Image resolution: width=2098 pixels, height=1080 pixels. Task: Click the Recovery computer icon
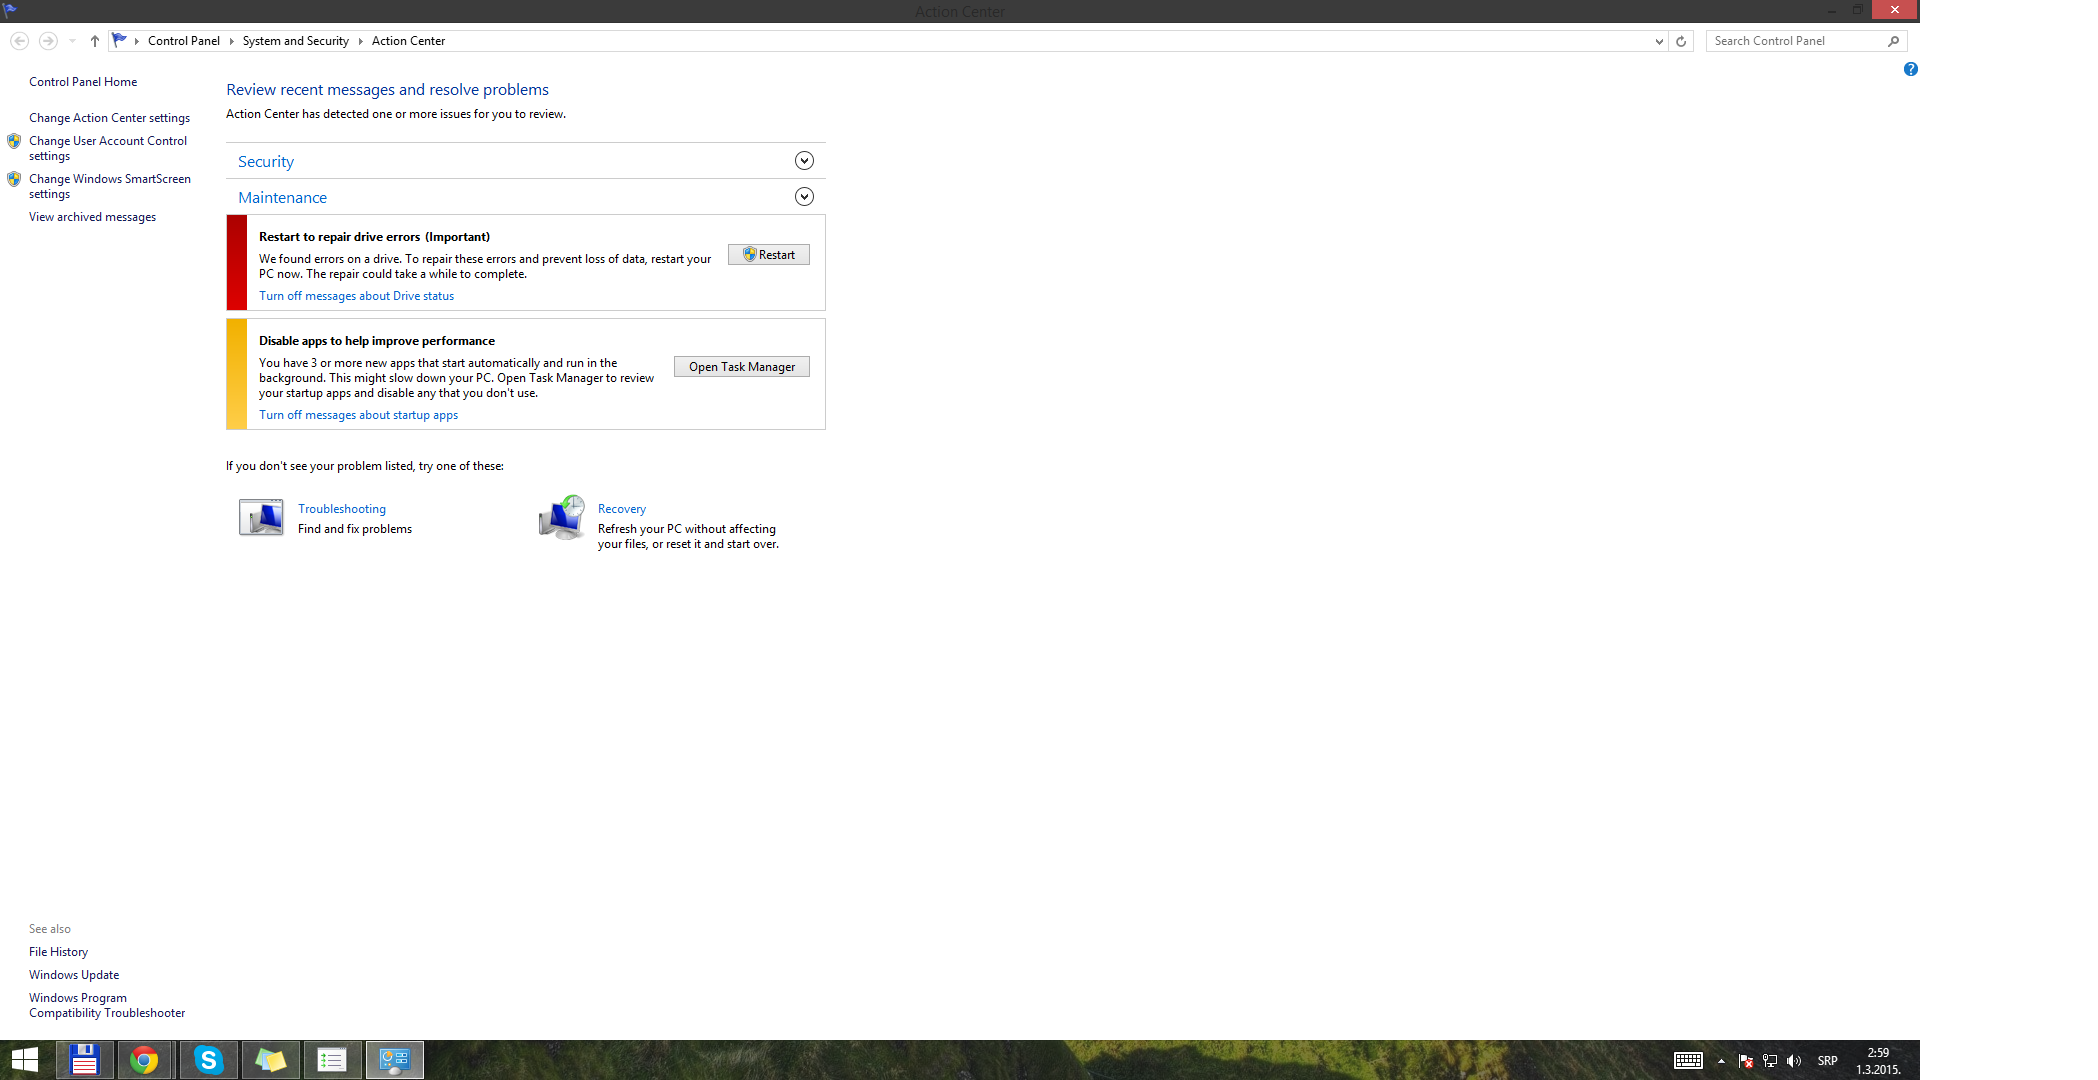pos(562,517)
